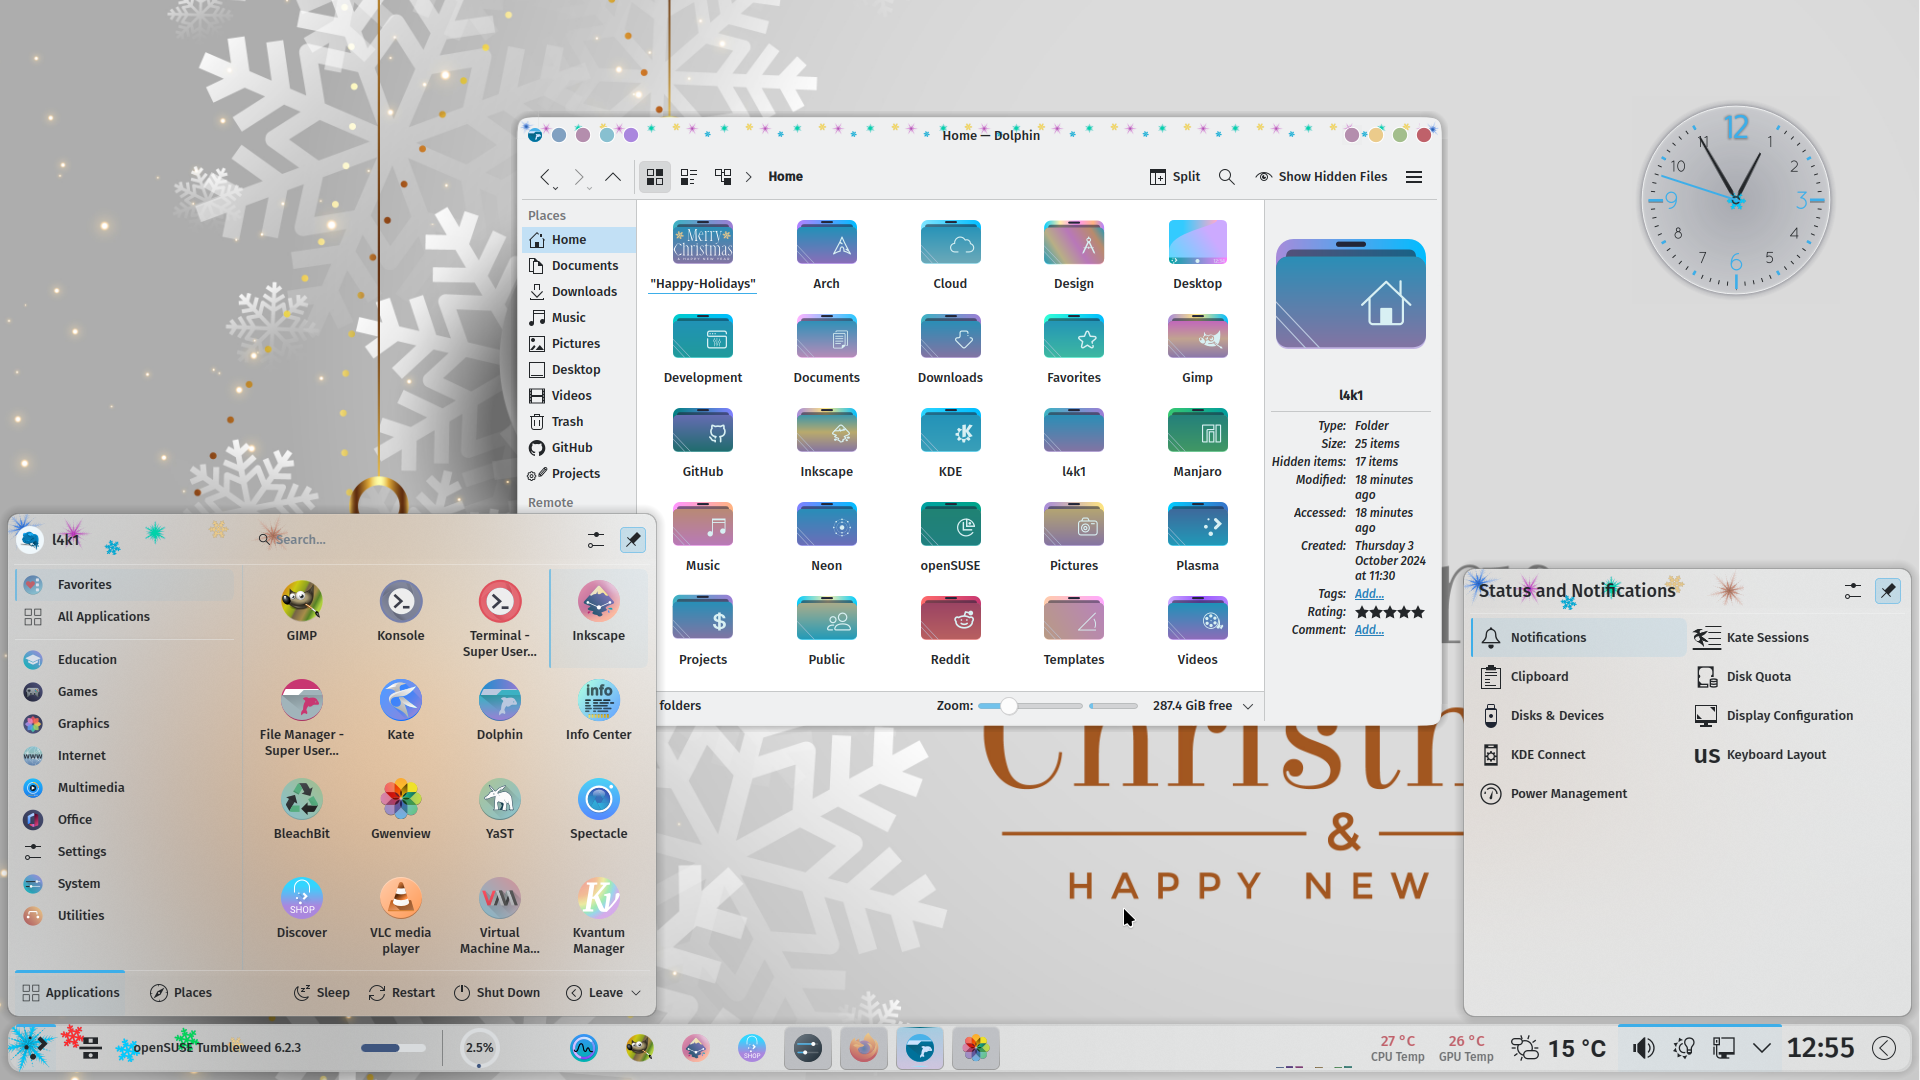Screen dimensions: 1920x1080
Task: Switch Dolphin to compact view mode
Action: coord(689,177)
